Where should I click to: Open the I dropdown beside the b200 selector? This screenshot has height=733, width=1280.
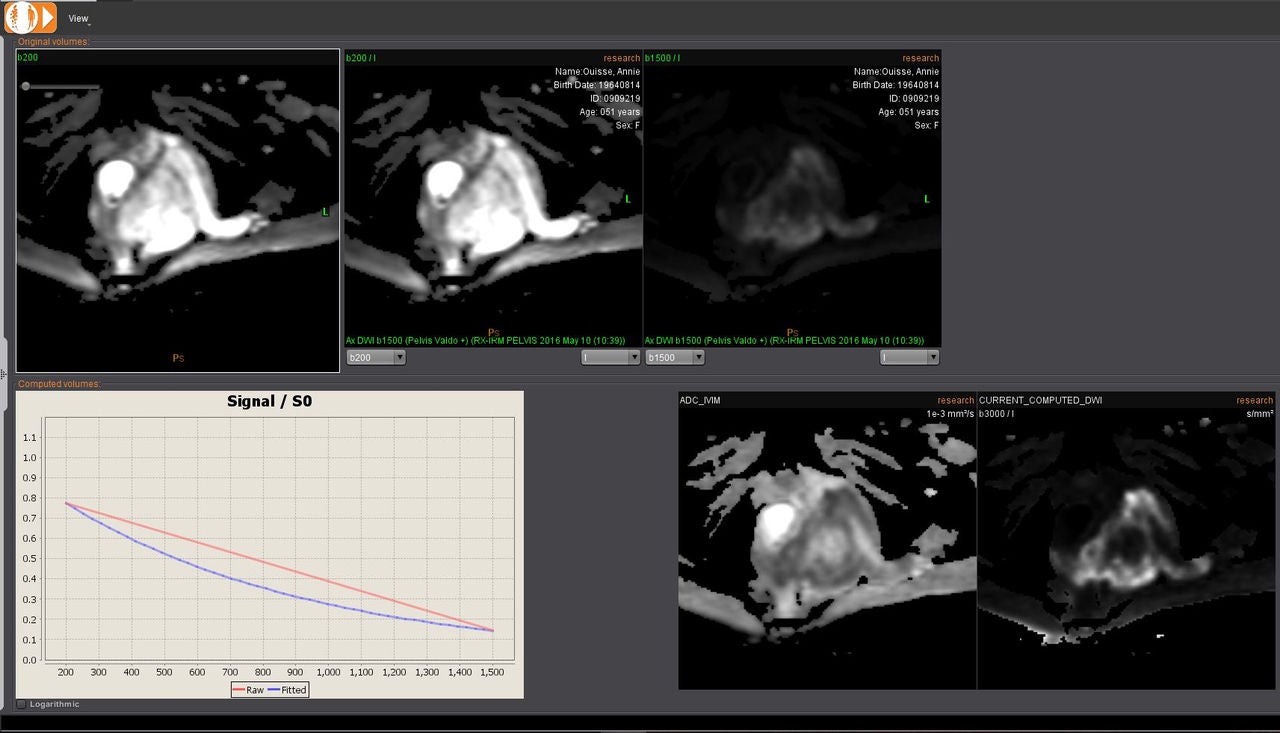coord(610,357)
